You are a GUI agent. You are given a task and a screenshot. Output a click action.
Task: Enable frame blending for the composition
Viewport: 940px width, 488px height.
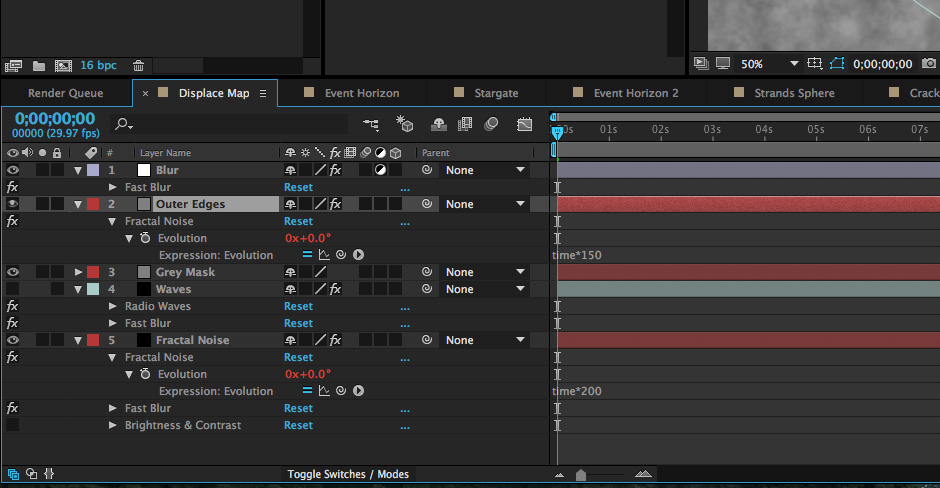[465, 124]
